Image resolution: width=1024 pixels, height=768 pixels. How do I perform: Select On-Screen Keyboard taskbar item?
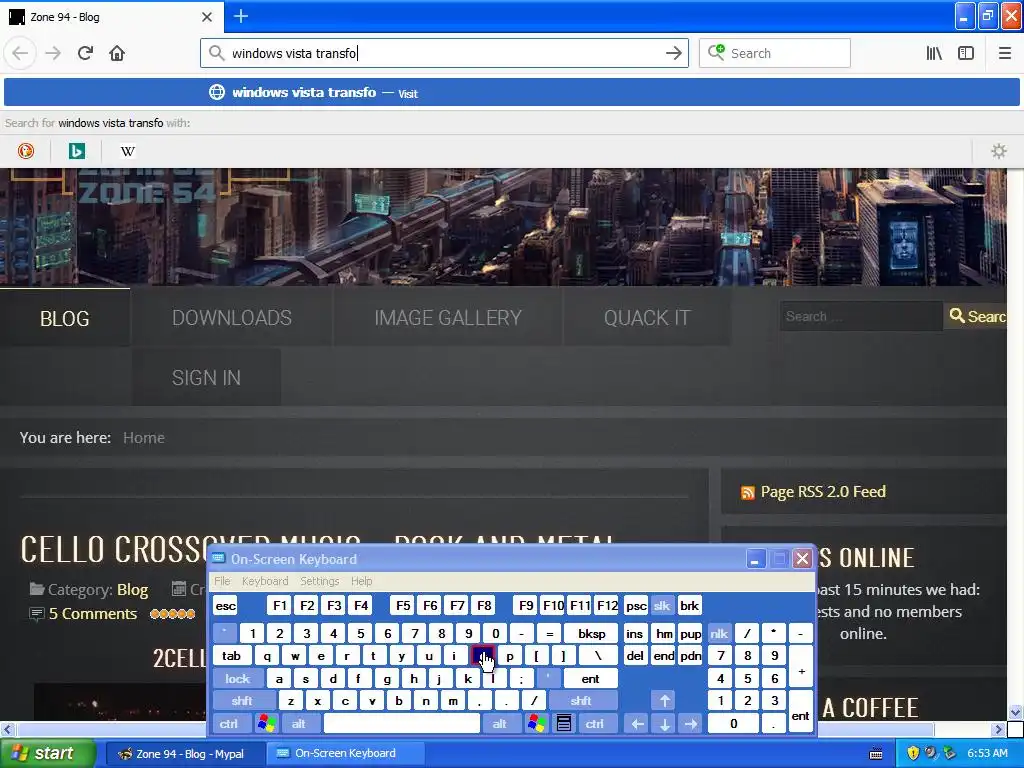pyautogui.click(x=344, y=754)
